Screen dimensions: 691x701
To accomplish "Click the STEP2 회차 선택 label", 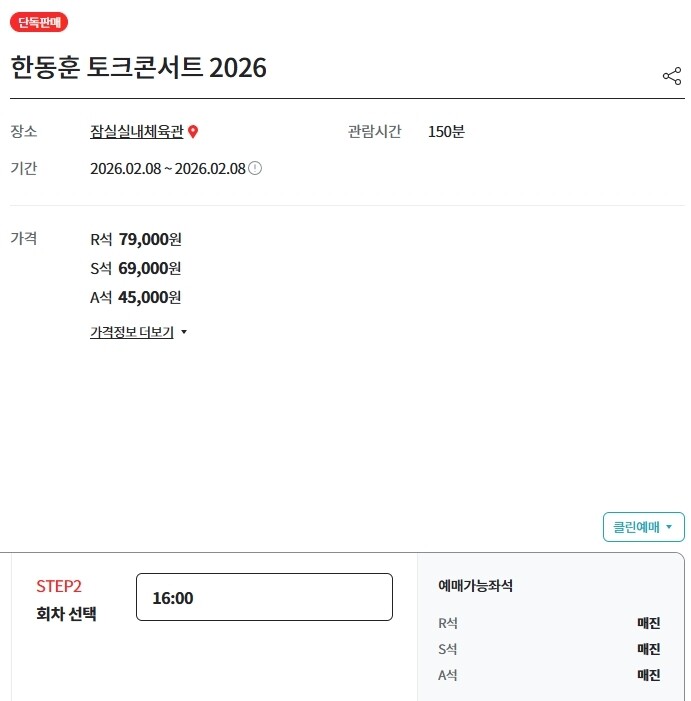I will pyautogui.click(x=66, y=600).
